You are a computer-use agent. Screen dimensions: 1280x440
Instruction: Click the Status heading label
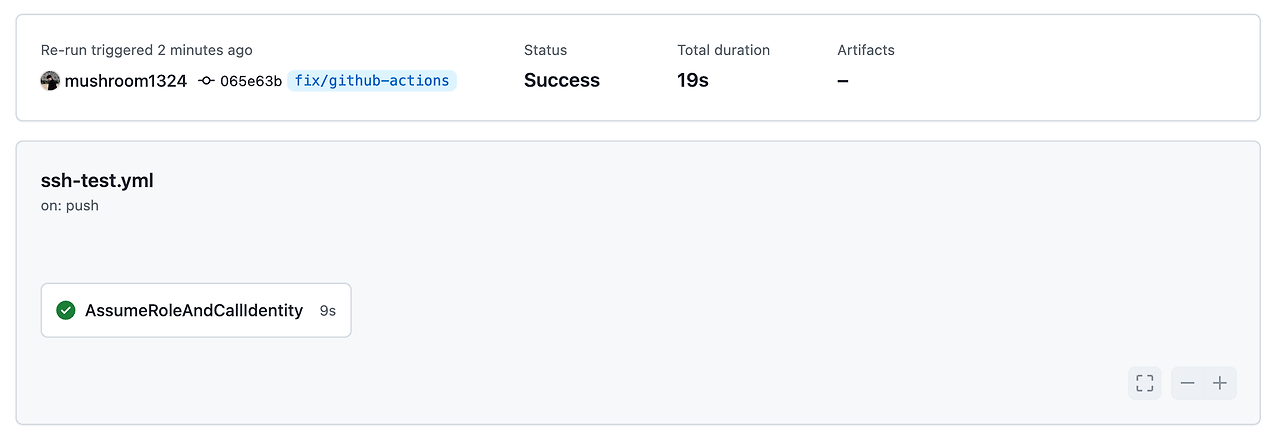tap(545, 50)
